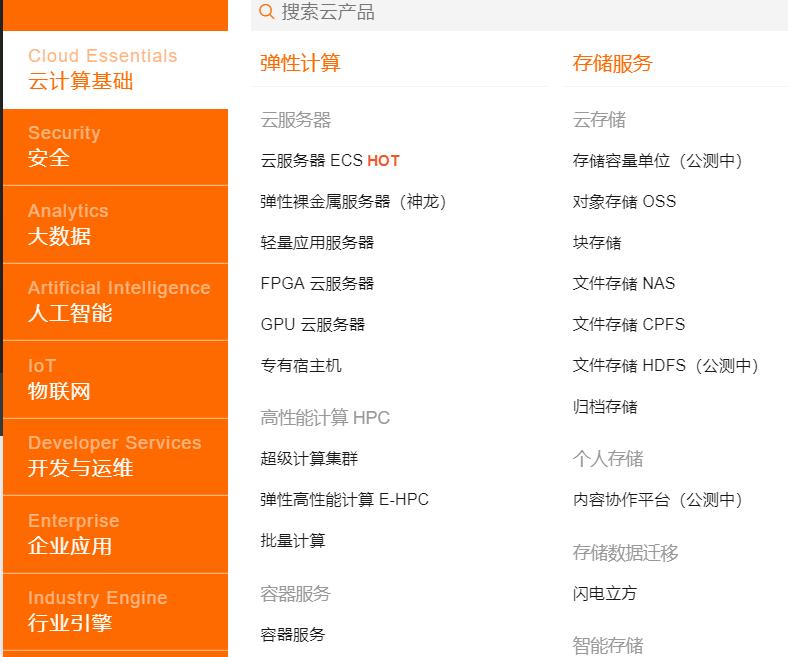Focus the 搜索云产品 search field
The image size is (788, 657).
[519, 13]
